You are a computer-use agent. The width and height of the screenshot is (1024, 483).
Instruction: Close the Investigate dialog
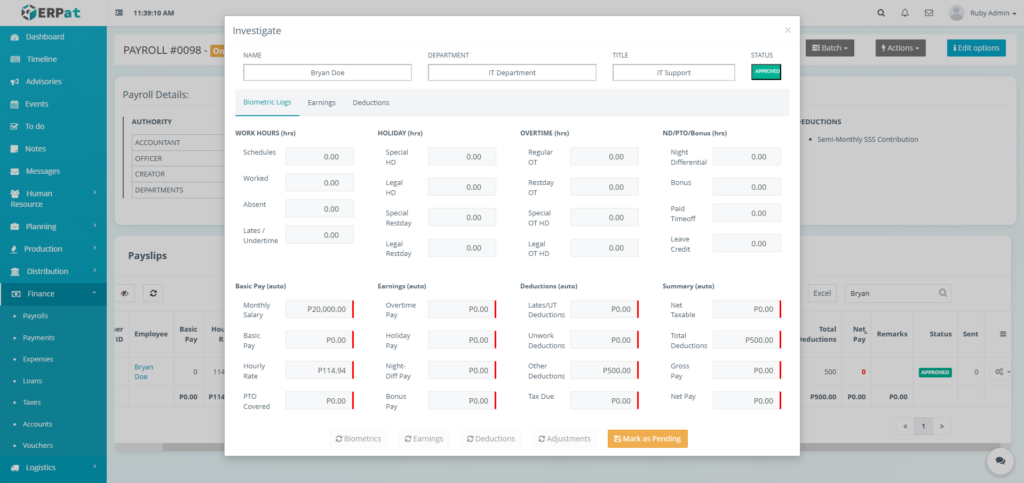click(787, 30)
